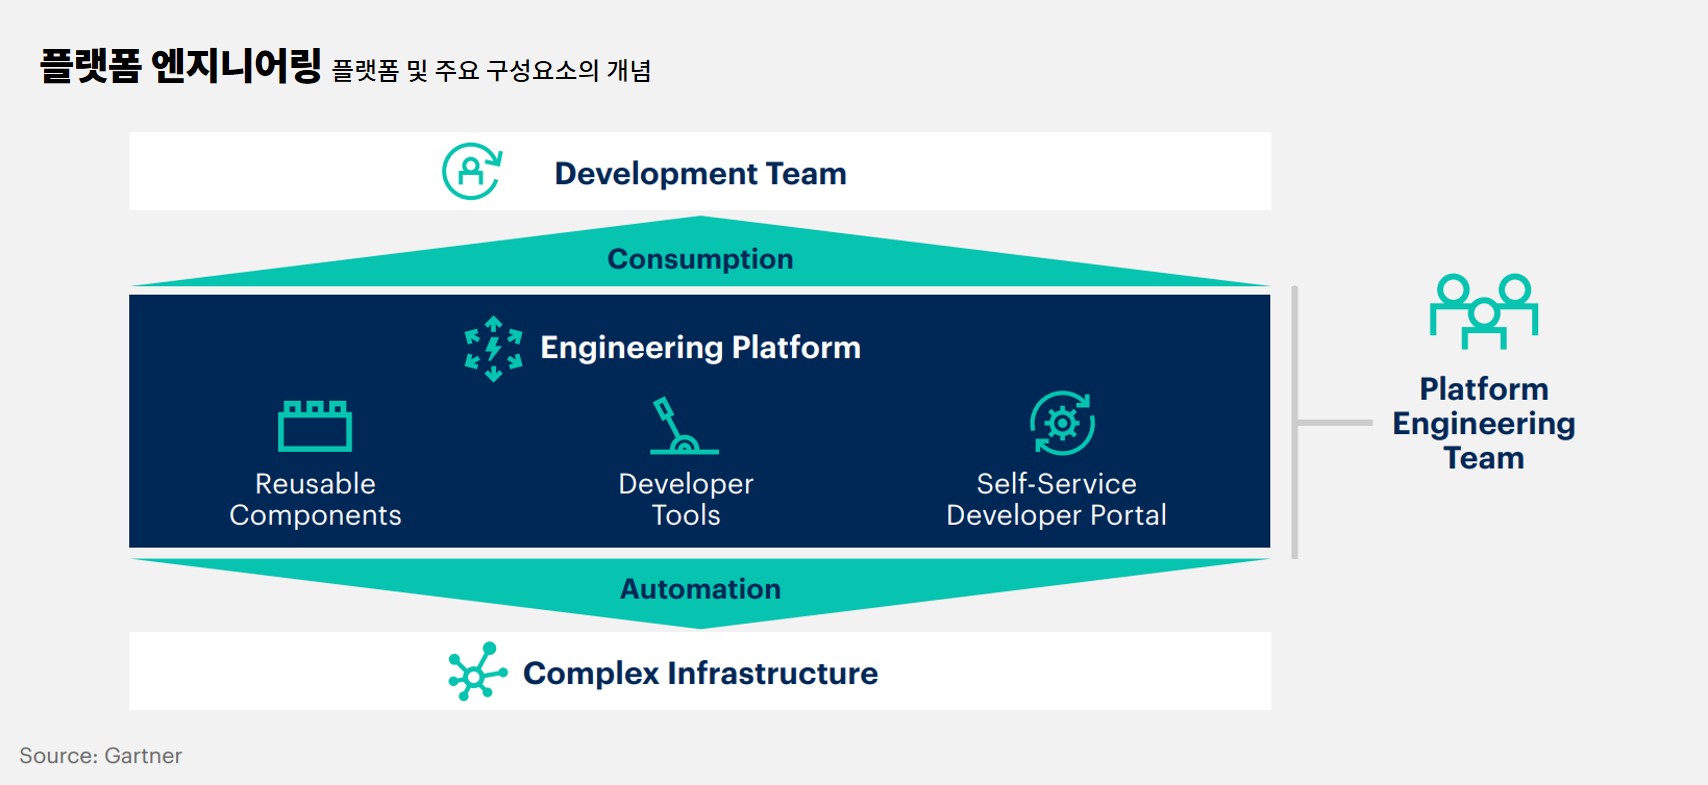Image resolution: width=1708 pixels, height=785 pixels.
Task: Click the "Platform Engineering Team" label
Action: pos(1484,423)
